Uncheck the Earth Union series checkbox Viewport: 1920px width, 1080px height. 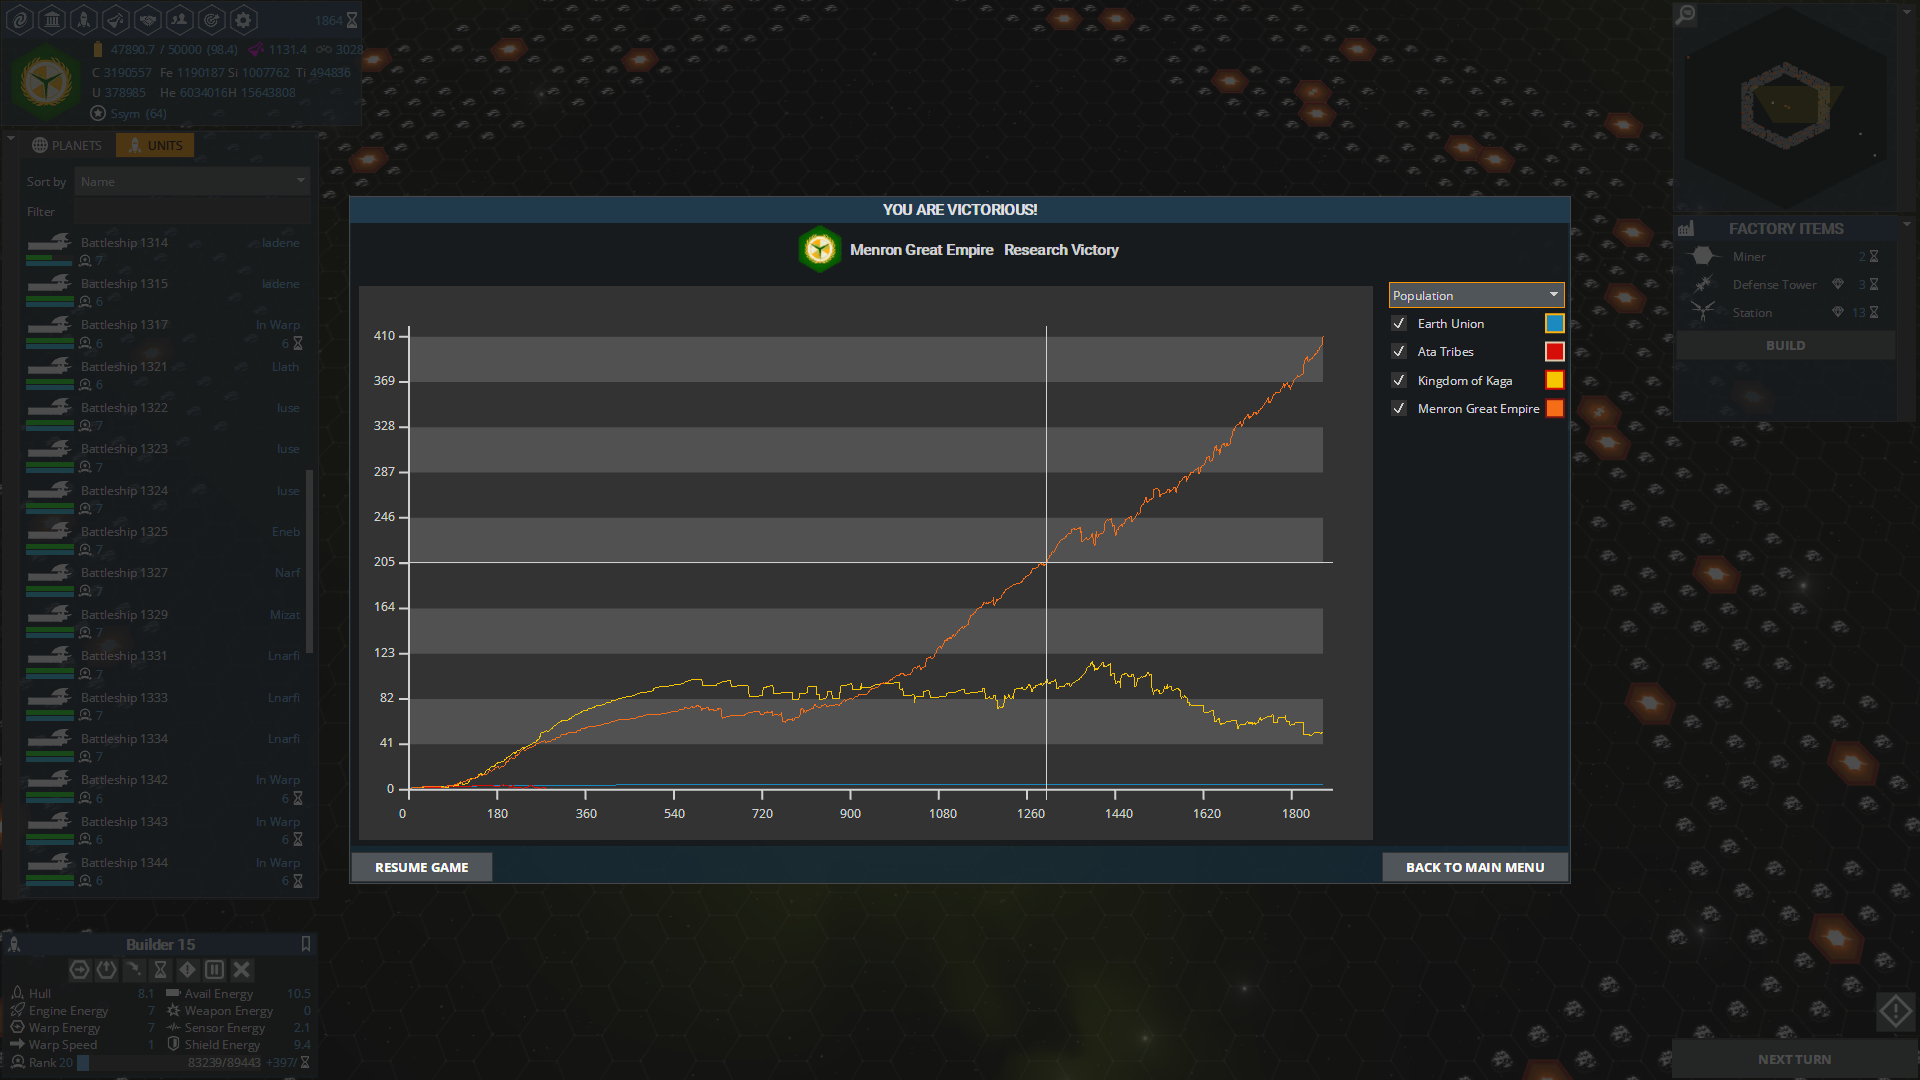click(1399, 324)
